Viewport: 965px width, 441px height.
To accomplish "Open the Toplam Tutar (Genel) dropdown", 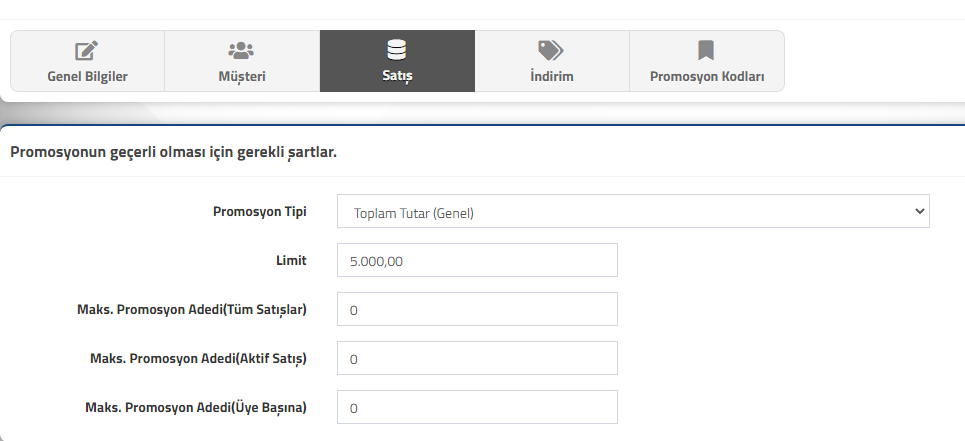I will 633,212.
